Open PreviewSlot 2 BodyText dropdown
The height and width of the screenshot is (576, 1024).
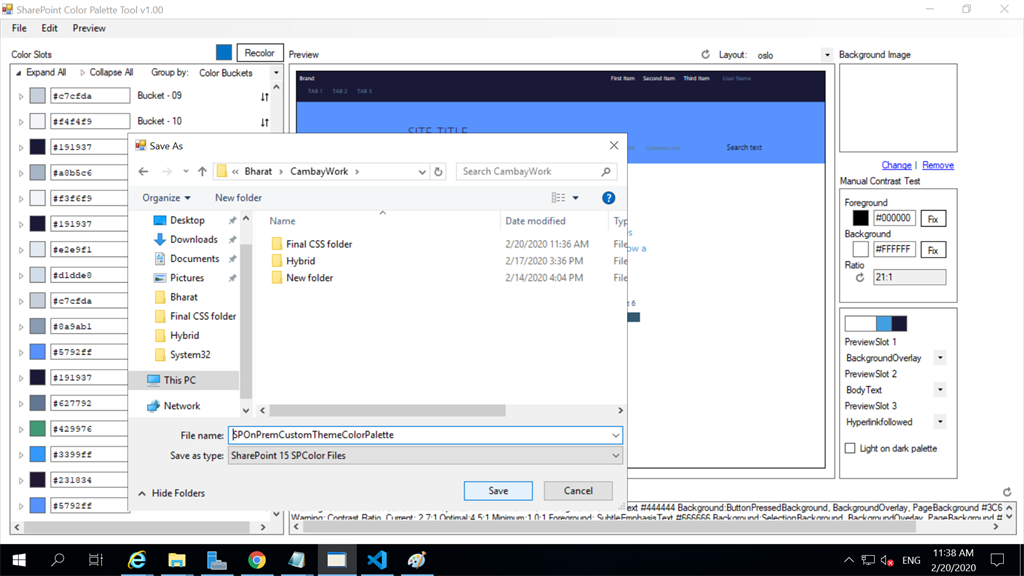pyautogui.click(x=940, y=390)
